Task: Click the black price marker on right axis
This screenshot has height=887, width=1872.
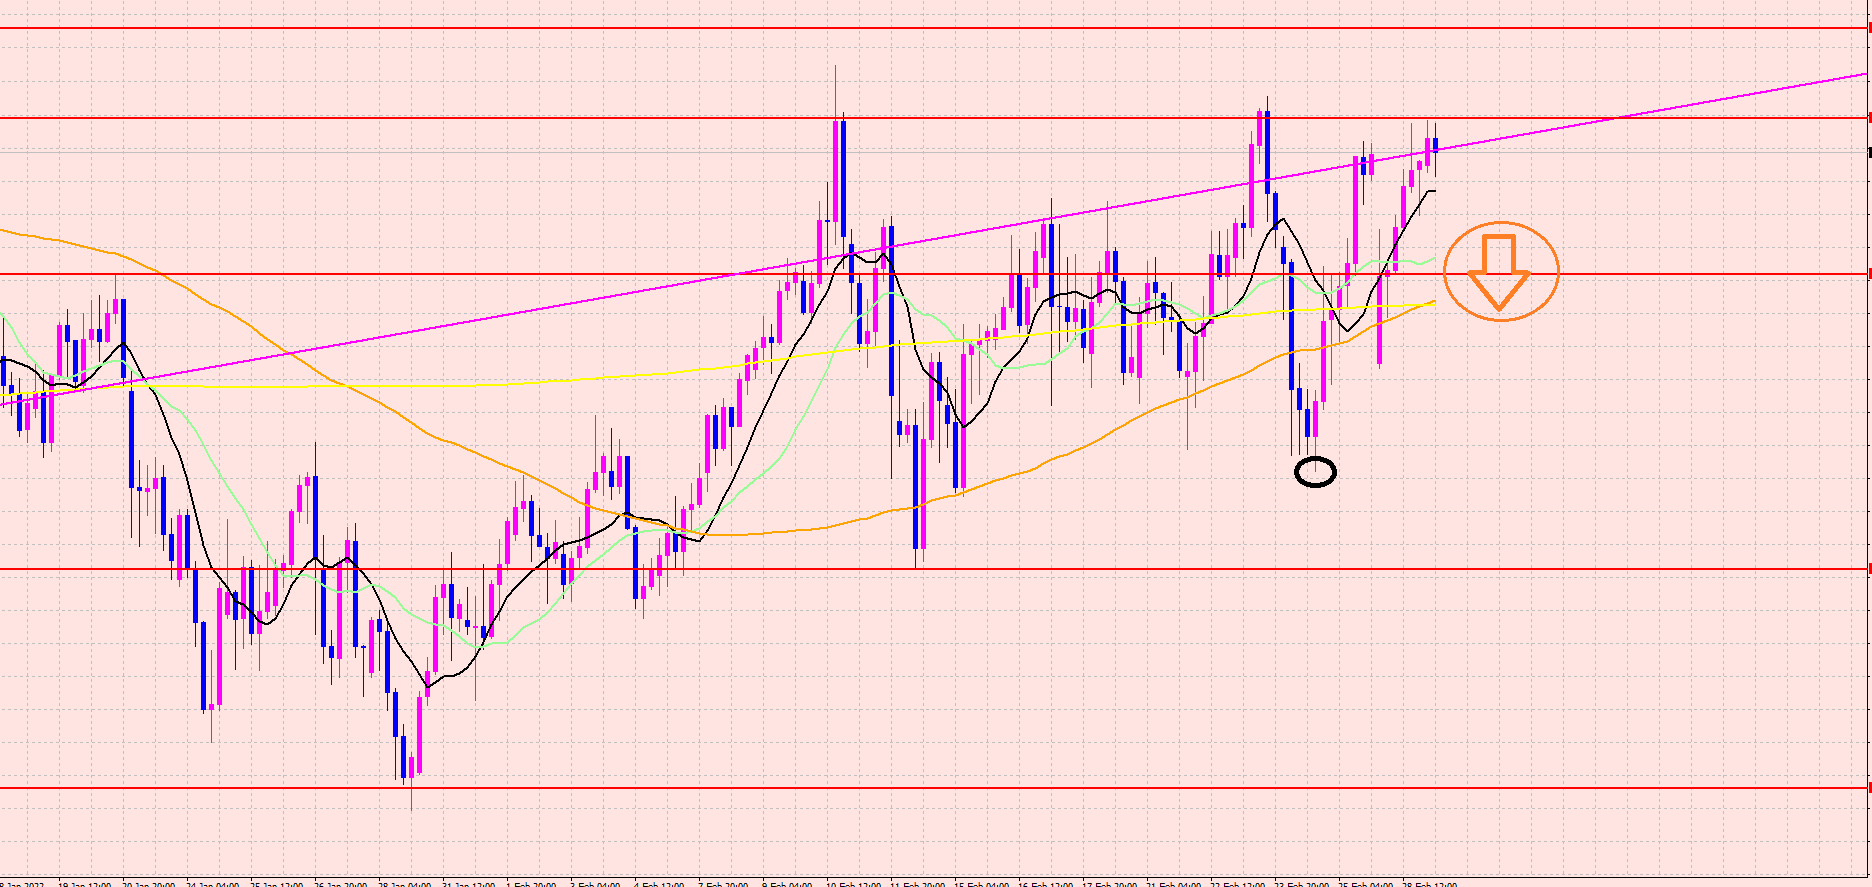Action: (x=1868, y=152)
